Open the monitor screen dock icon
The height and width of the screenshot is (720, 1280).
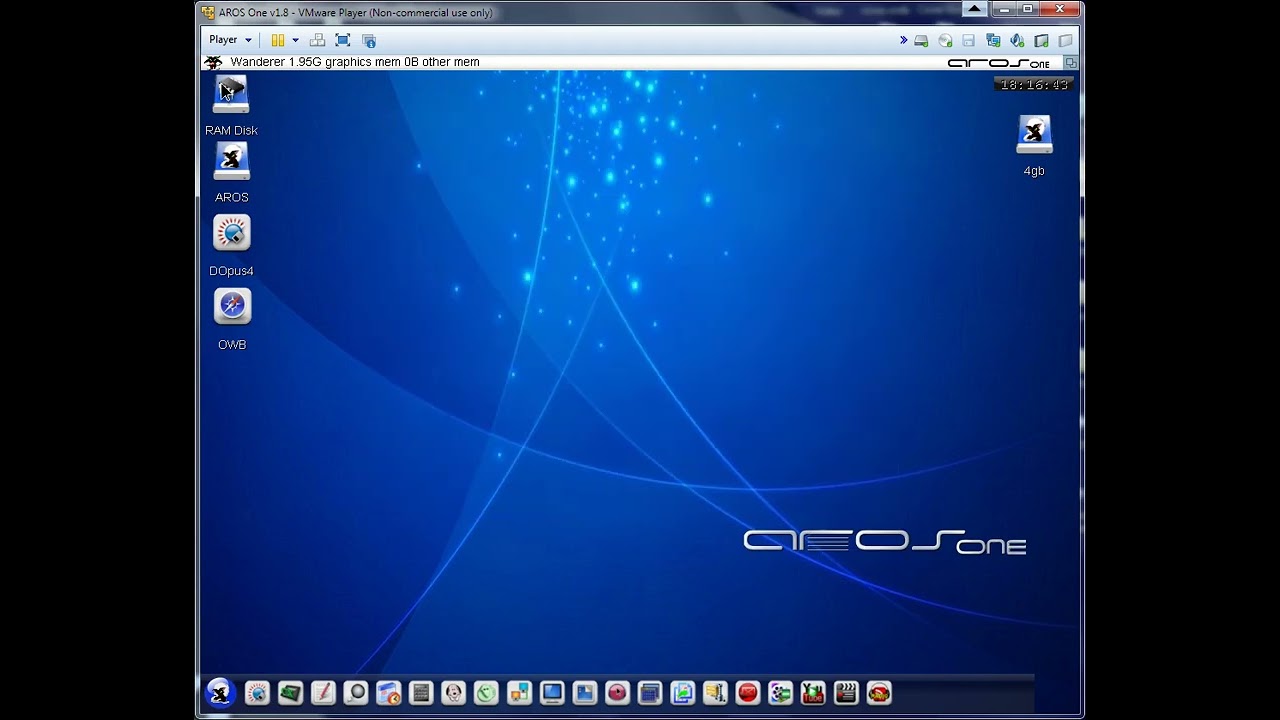(x=552, y=692)
